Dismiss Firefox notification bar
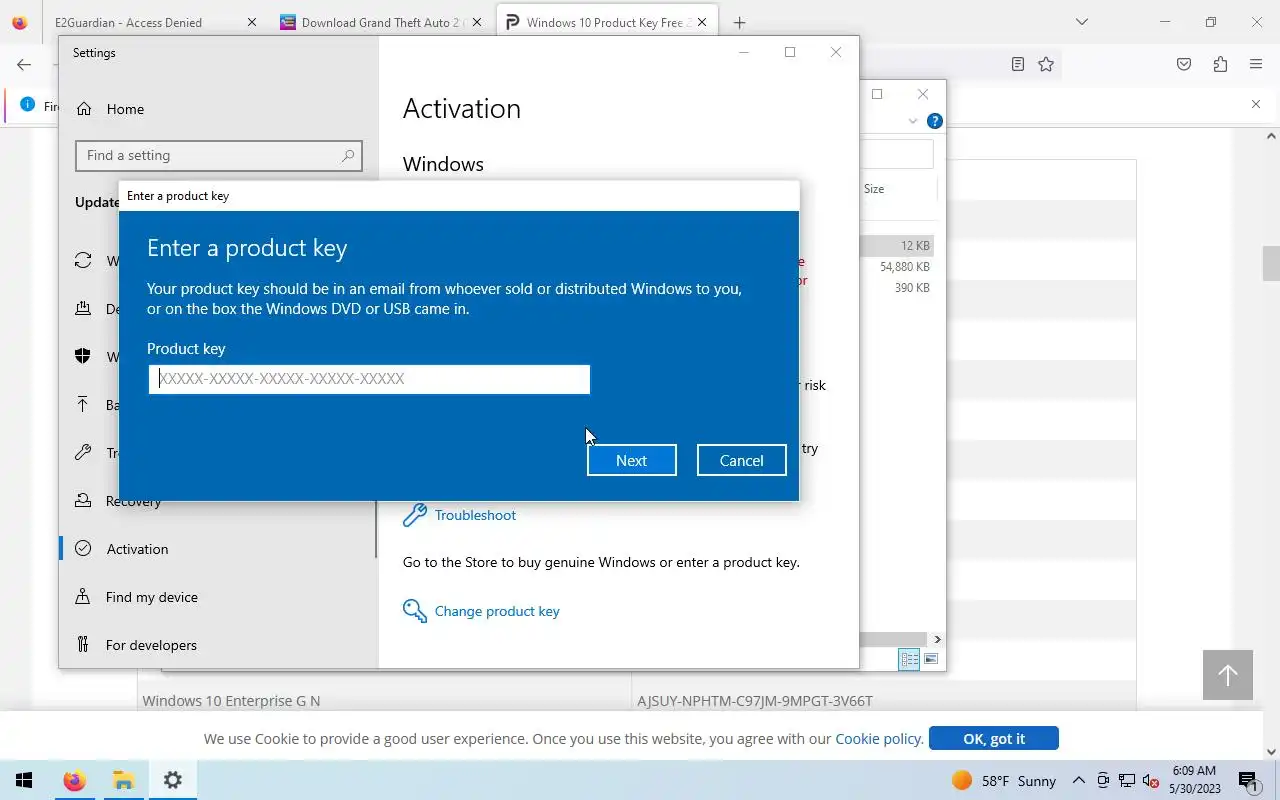Viewport: 1280px width, 800px height. 1256,104
